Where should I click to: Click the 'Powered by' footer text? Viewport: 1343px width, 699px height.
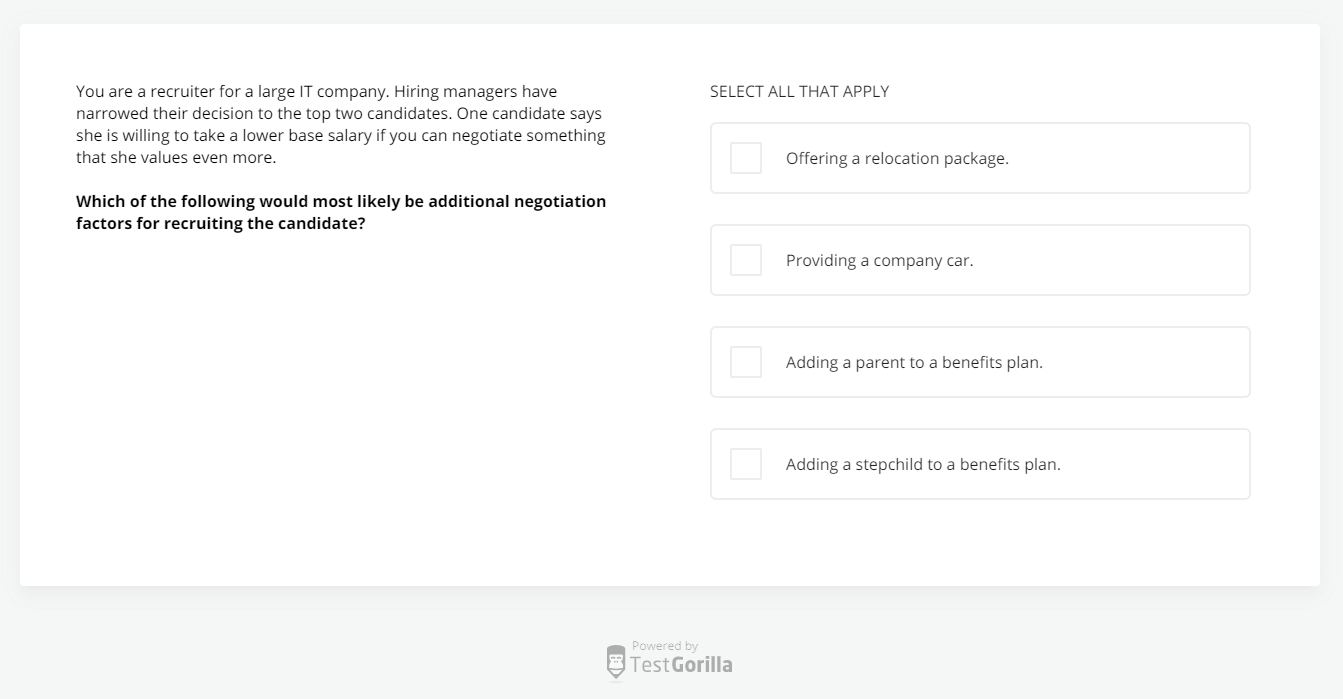[x=665, y=646]
